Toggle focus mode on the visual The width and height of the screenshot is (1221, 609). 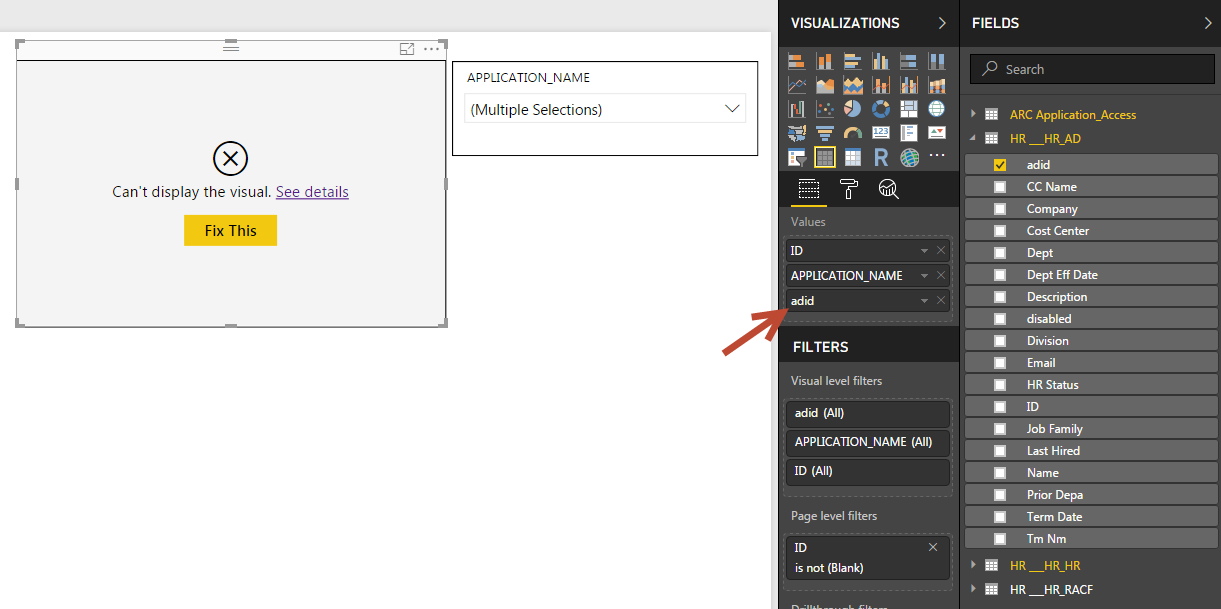pos(407,48)
